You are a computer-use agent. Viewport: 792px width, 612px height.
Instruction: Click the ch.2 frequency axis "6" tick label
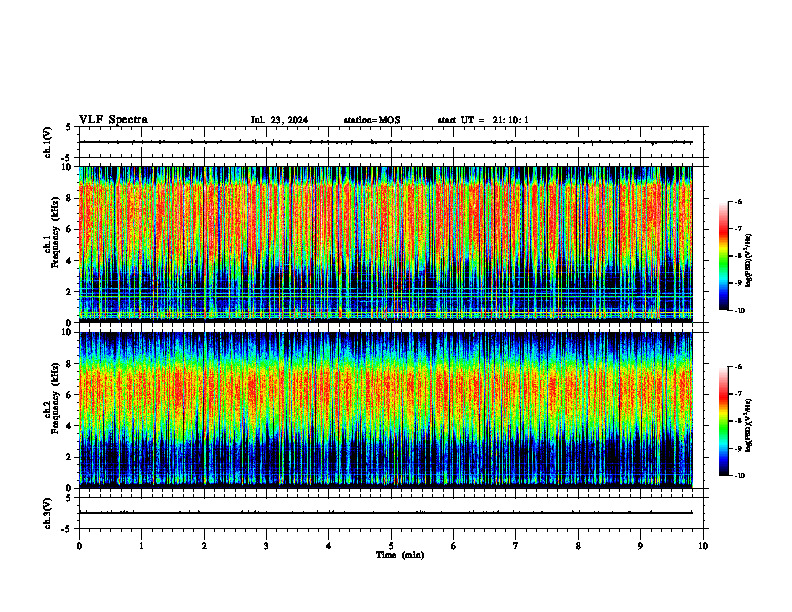[x=70, y=395]
